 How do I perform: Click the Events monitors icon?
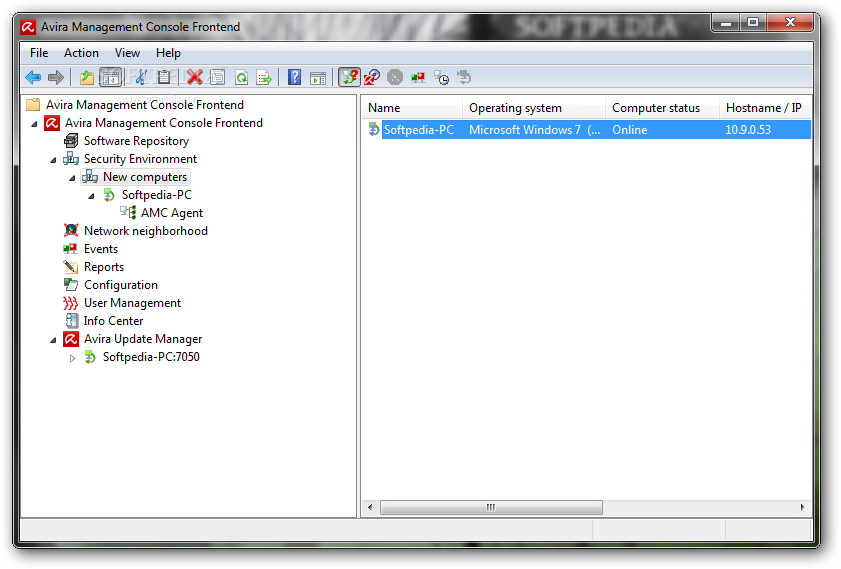click(71, 249)
